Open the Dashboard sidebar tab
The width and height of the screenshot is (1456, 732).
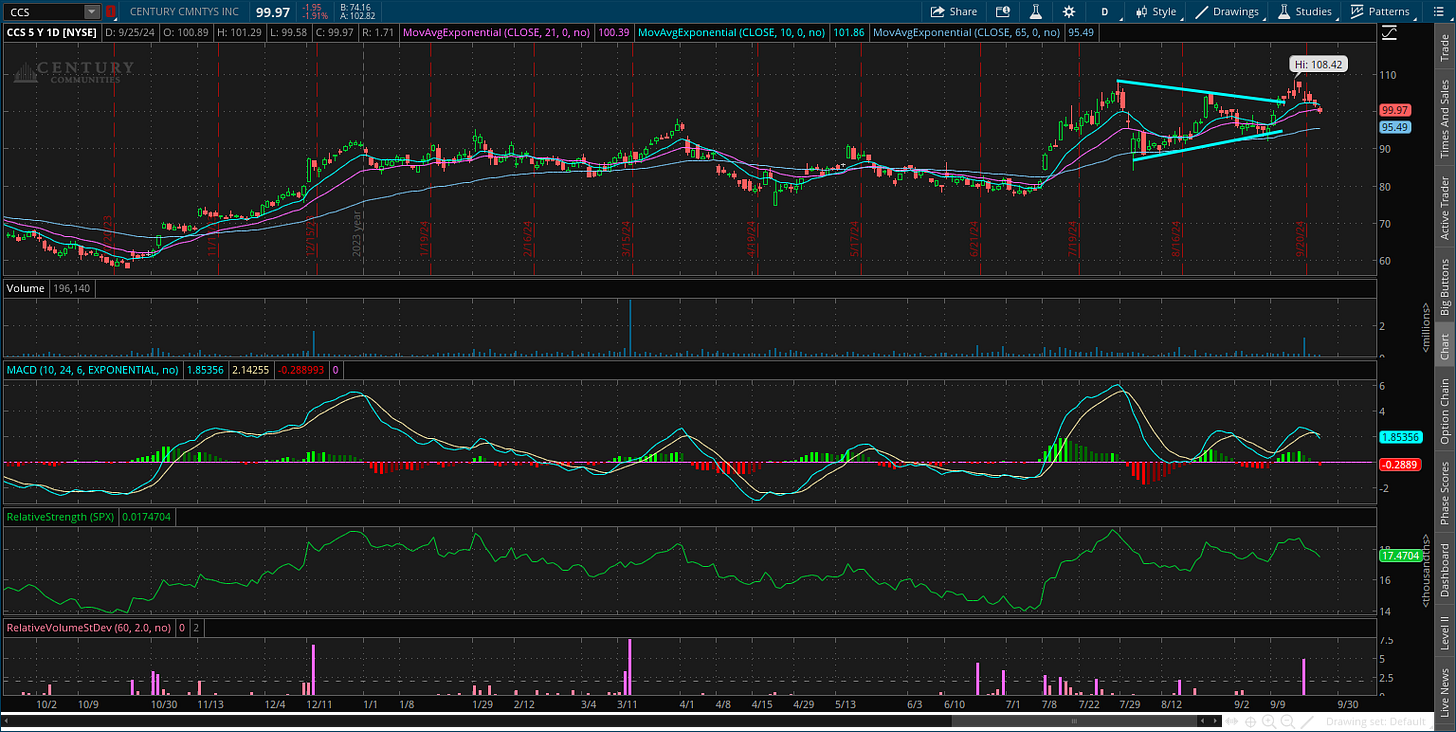coord(1444,570)
